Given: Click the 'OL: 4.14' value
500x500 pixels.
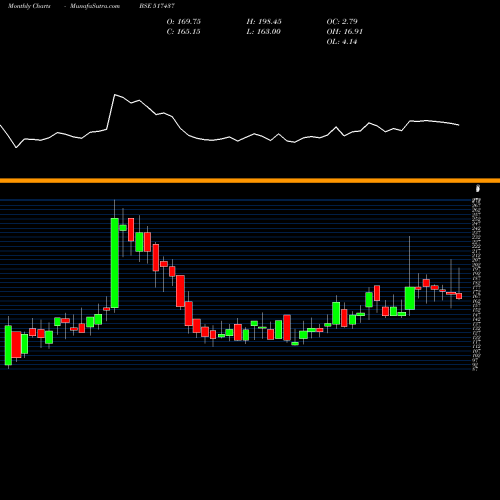Looking at the screenshot, I should click(x=342, y=42).
